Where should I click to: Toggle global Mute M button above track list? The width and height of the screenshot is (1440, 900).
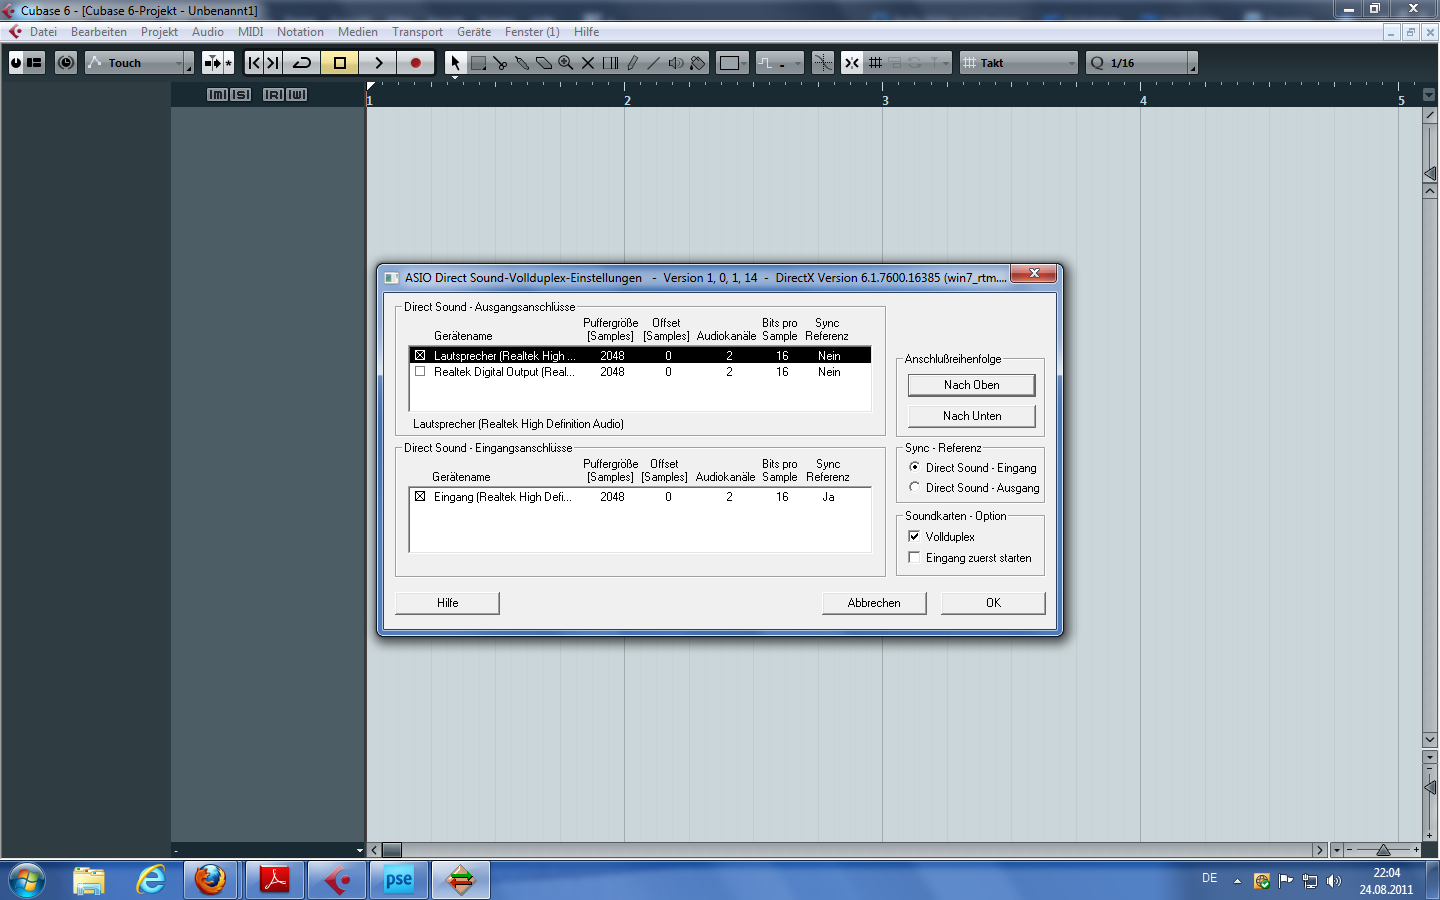click(217, 94)
